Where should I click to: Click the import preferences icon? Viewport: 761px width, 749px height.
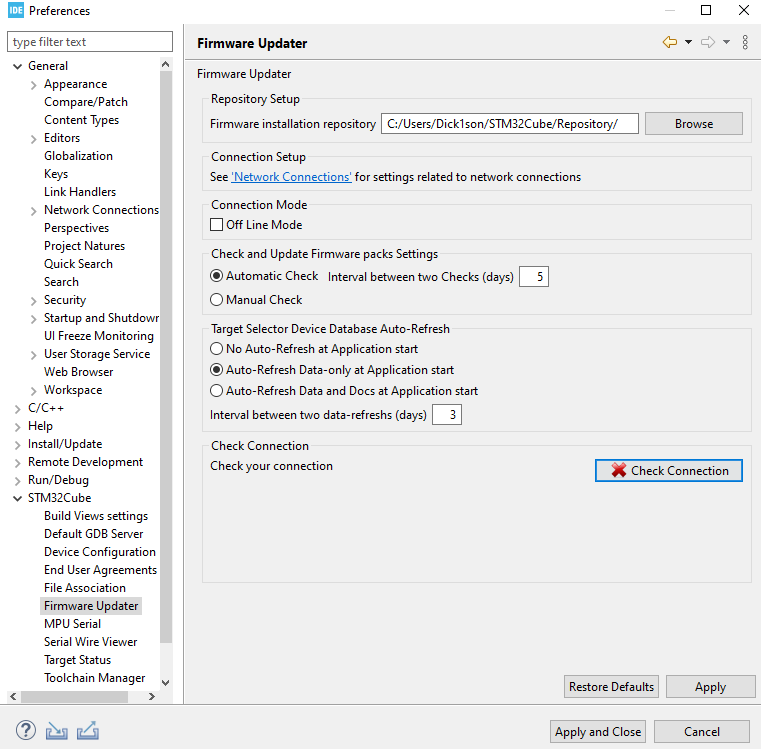pos(57,730)
